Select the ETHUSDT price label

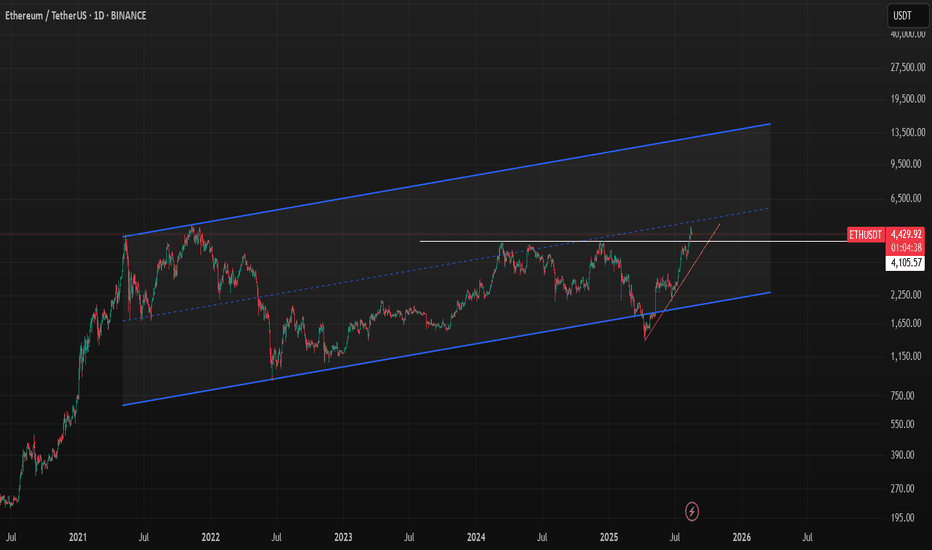click(x=865, y=235)
